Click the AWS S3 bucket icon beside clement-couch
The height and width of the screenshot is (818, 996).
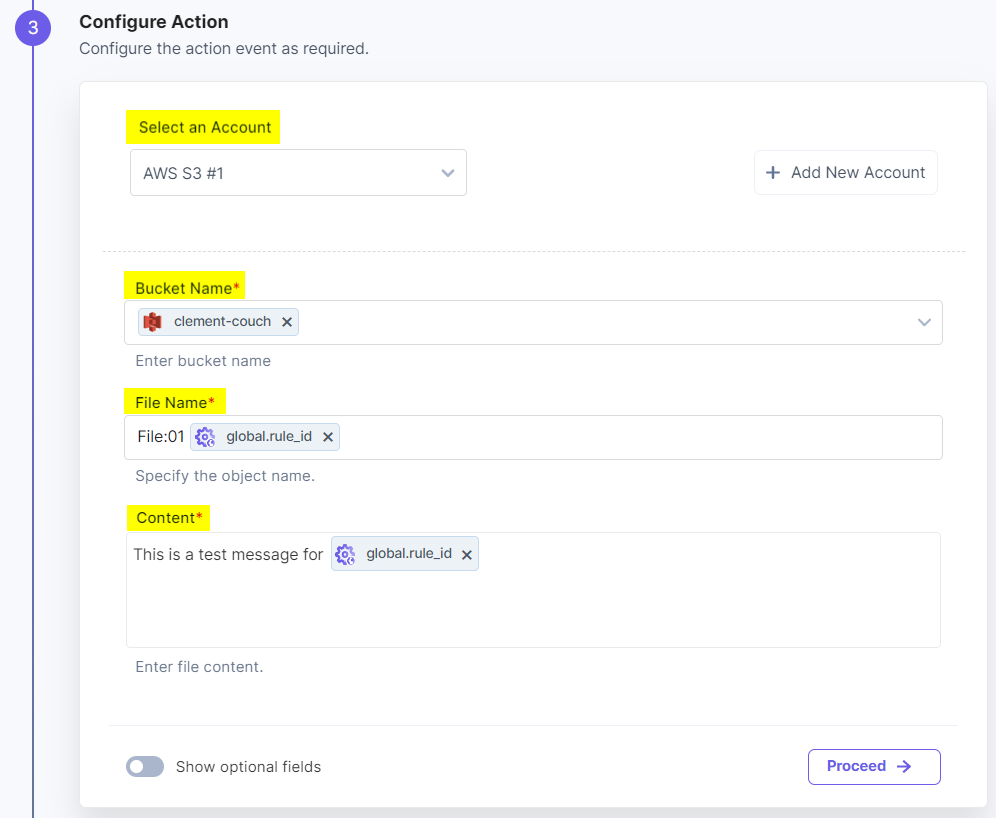pos(153,321)
